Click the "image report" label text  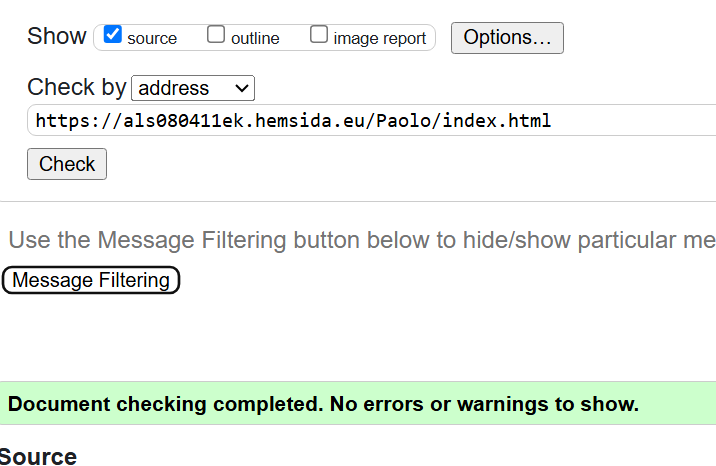(x=380, y=39)
